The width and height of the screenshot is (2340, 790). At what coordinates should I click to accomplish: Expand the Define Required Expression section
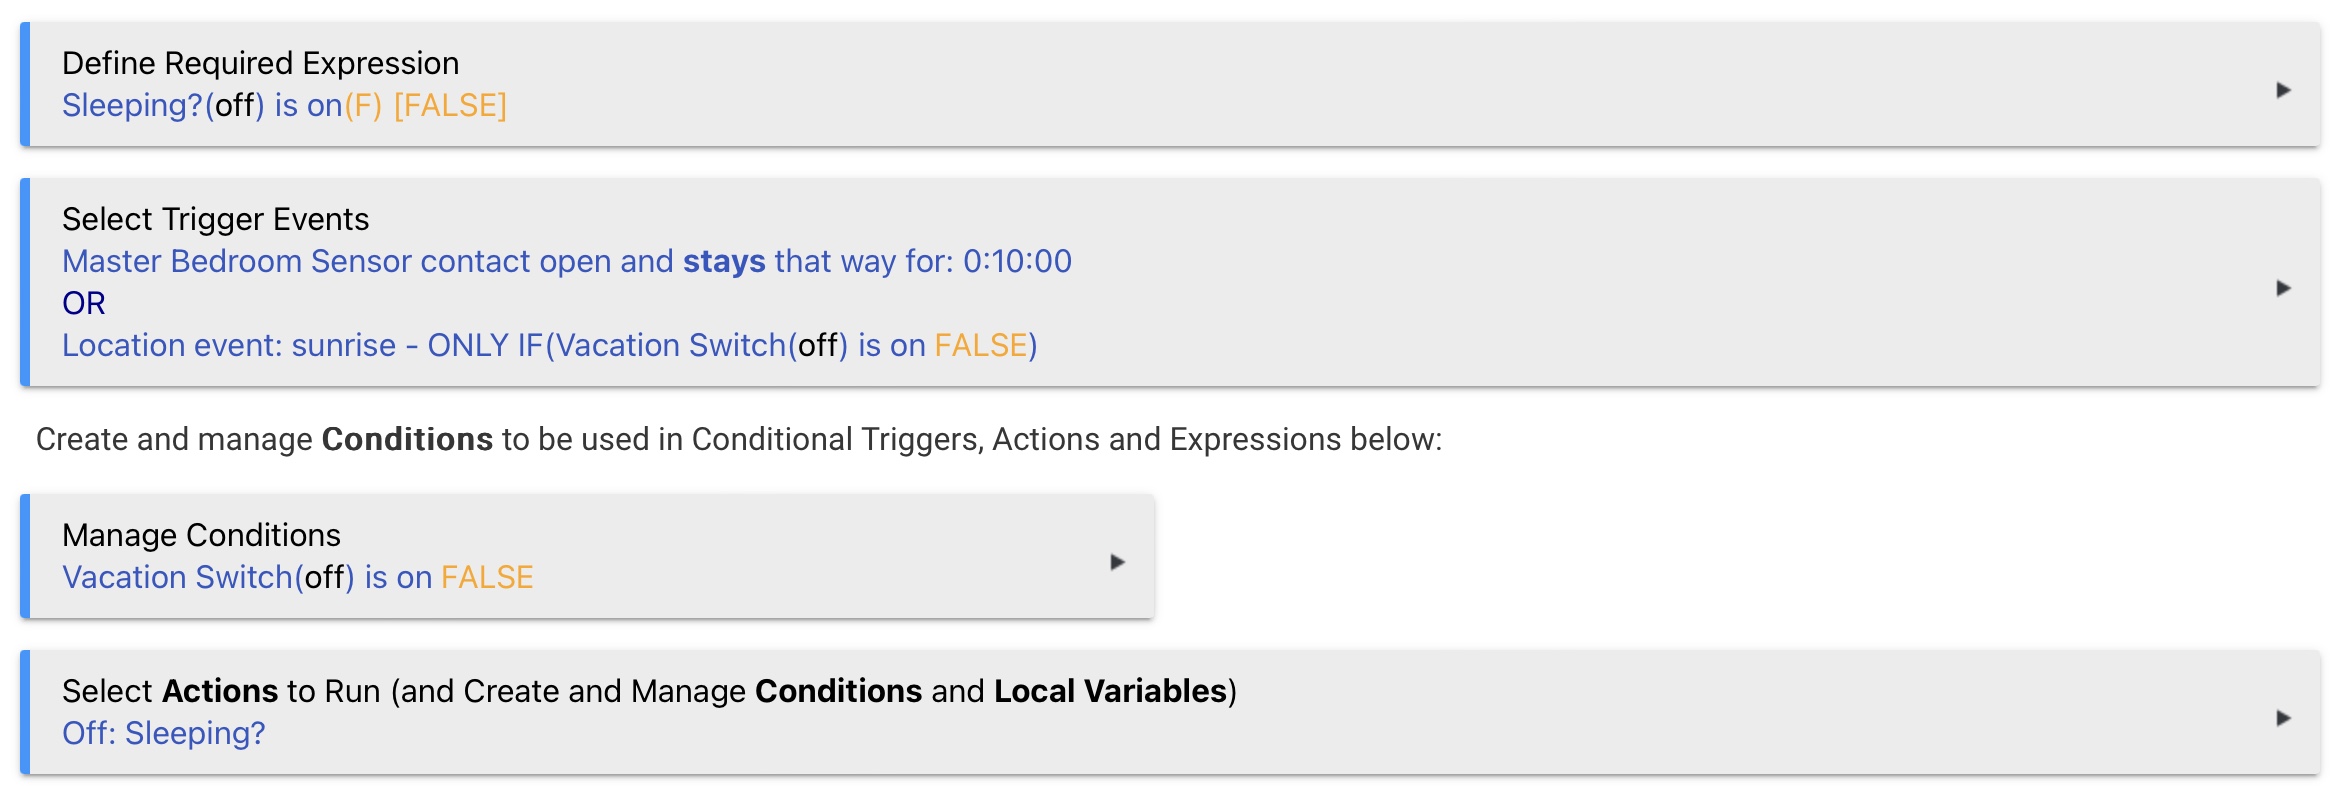(2283, 90)
